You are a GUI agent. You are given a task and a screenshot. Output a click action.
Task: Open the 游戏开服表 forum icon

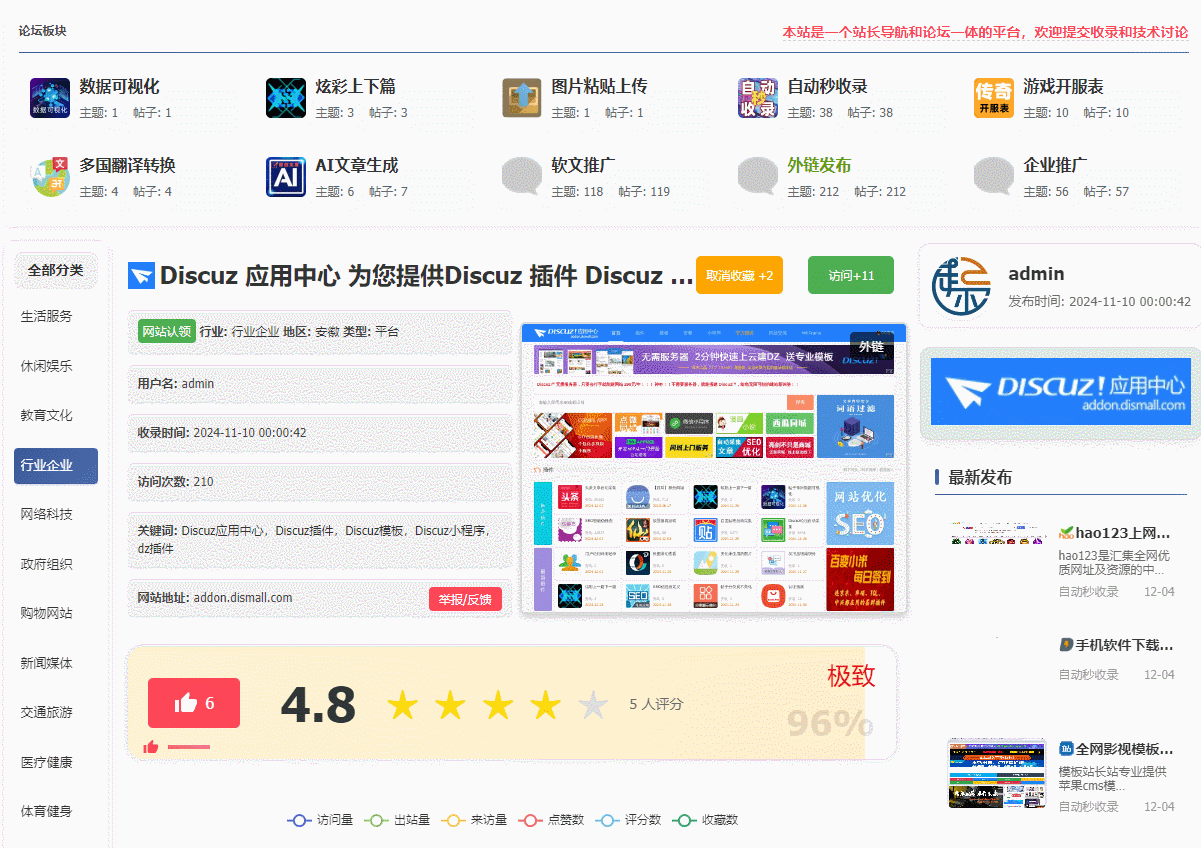994,98
